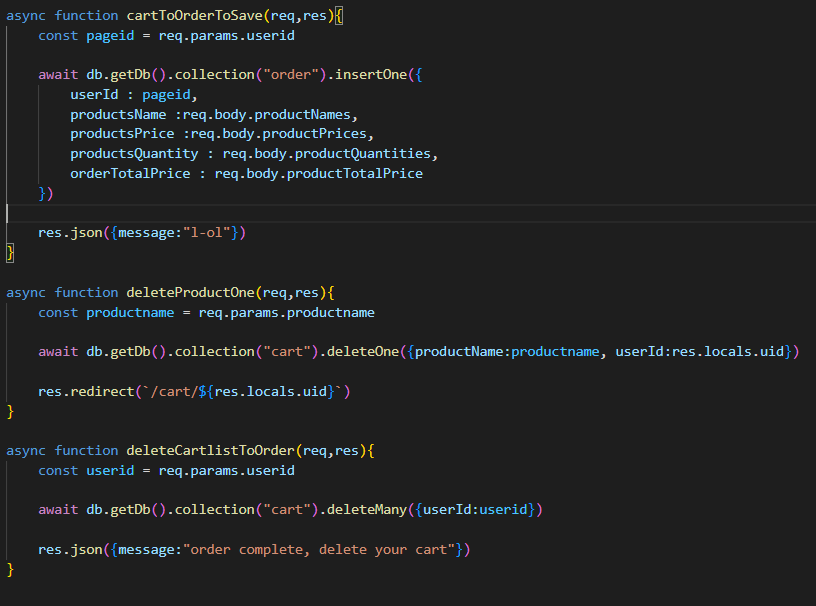This screenshot has width=816, height=606.
Task: Click req.body.productPrices value
Action: point(278,134)
